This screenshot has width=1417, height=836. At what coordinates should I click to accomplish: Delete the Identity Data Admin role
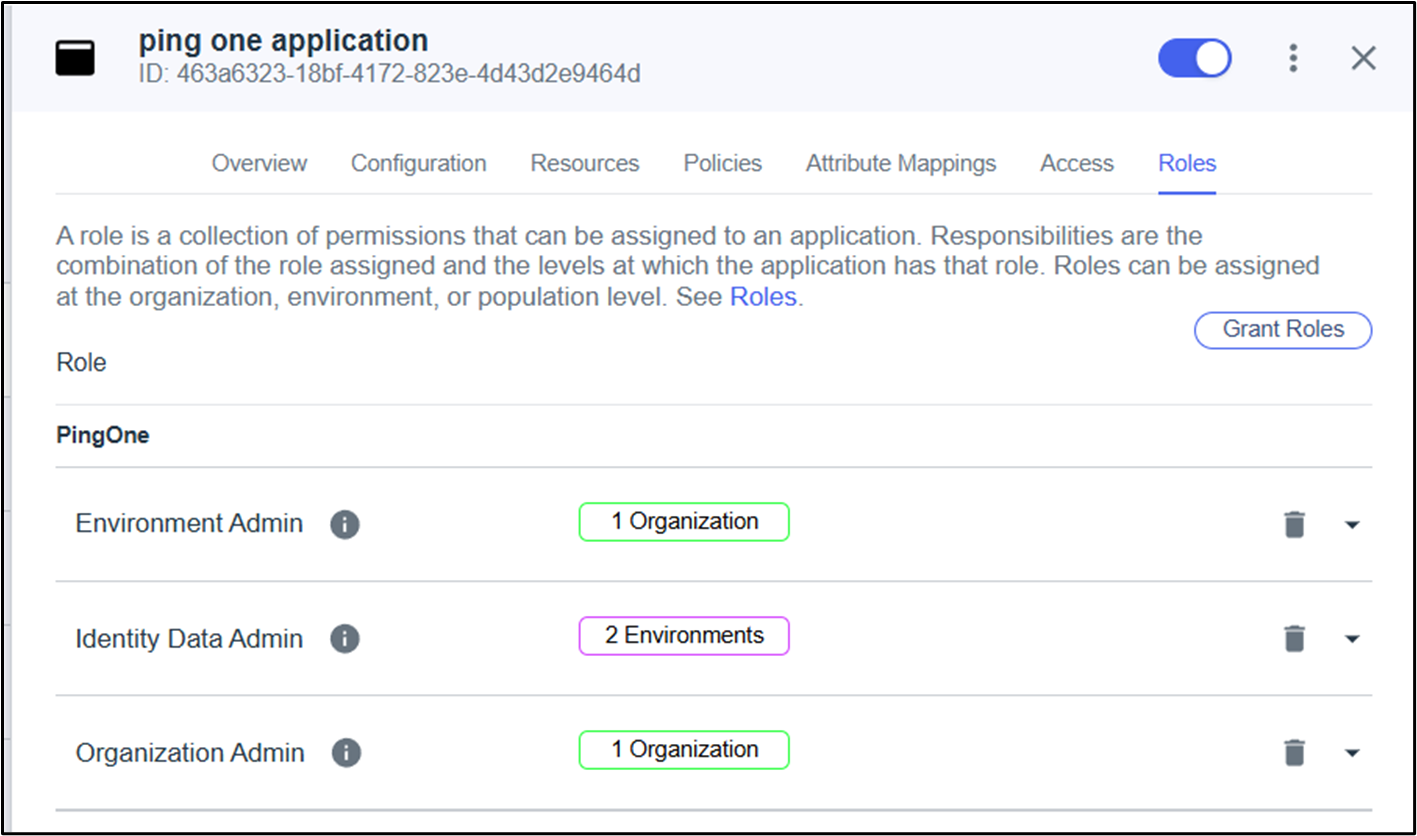tap(1294, 638)
